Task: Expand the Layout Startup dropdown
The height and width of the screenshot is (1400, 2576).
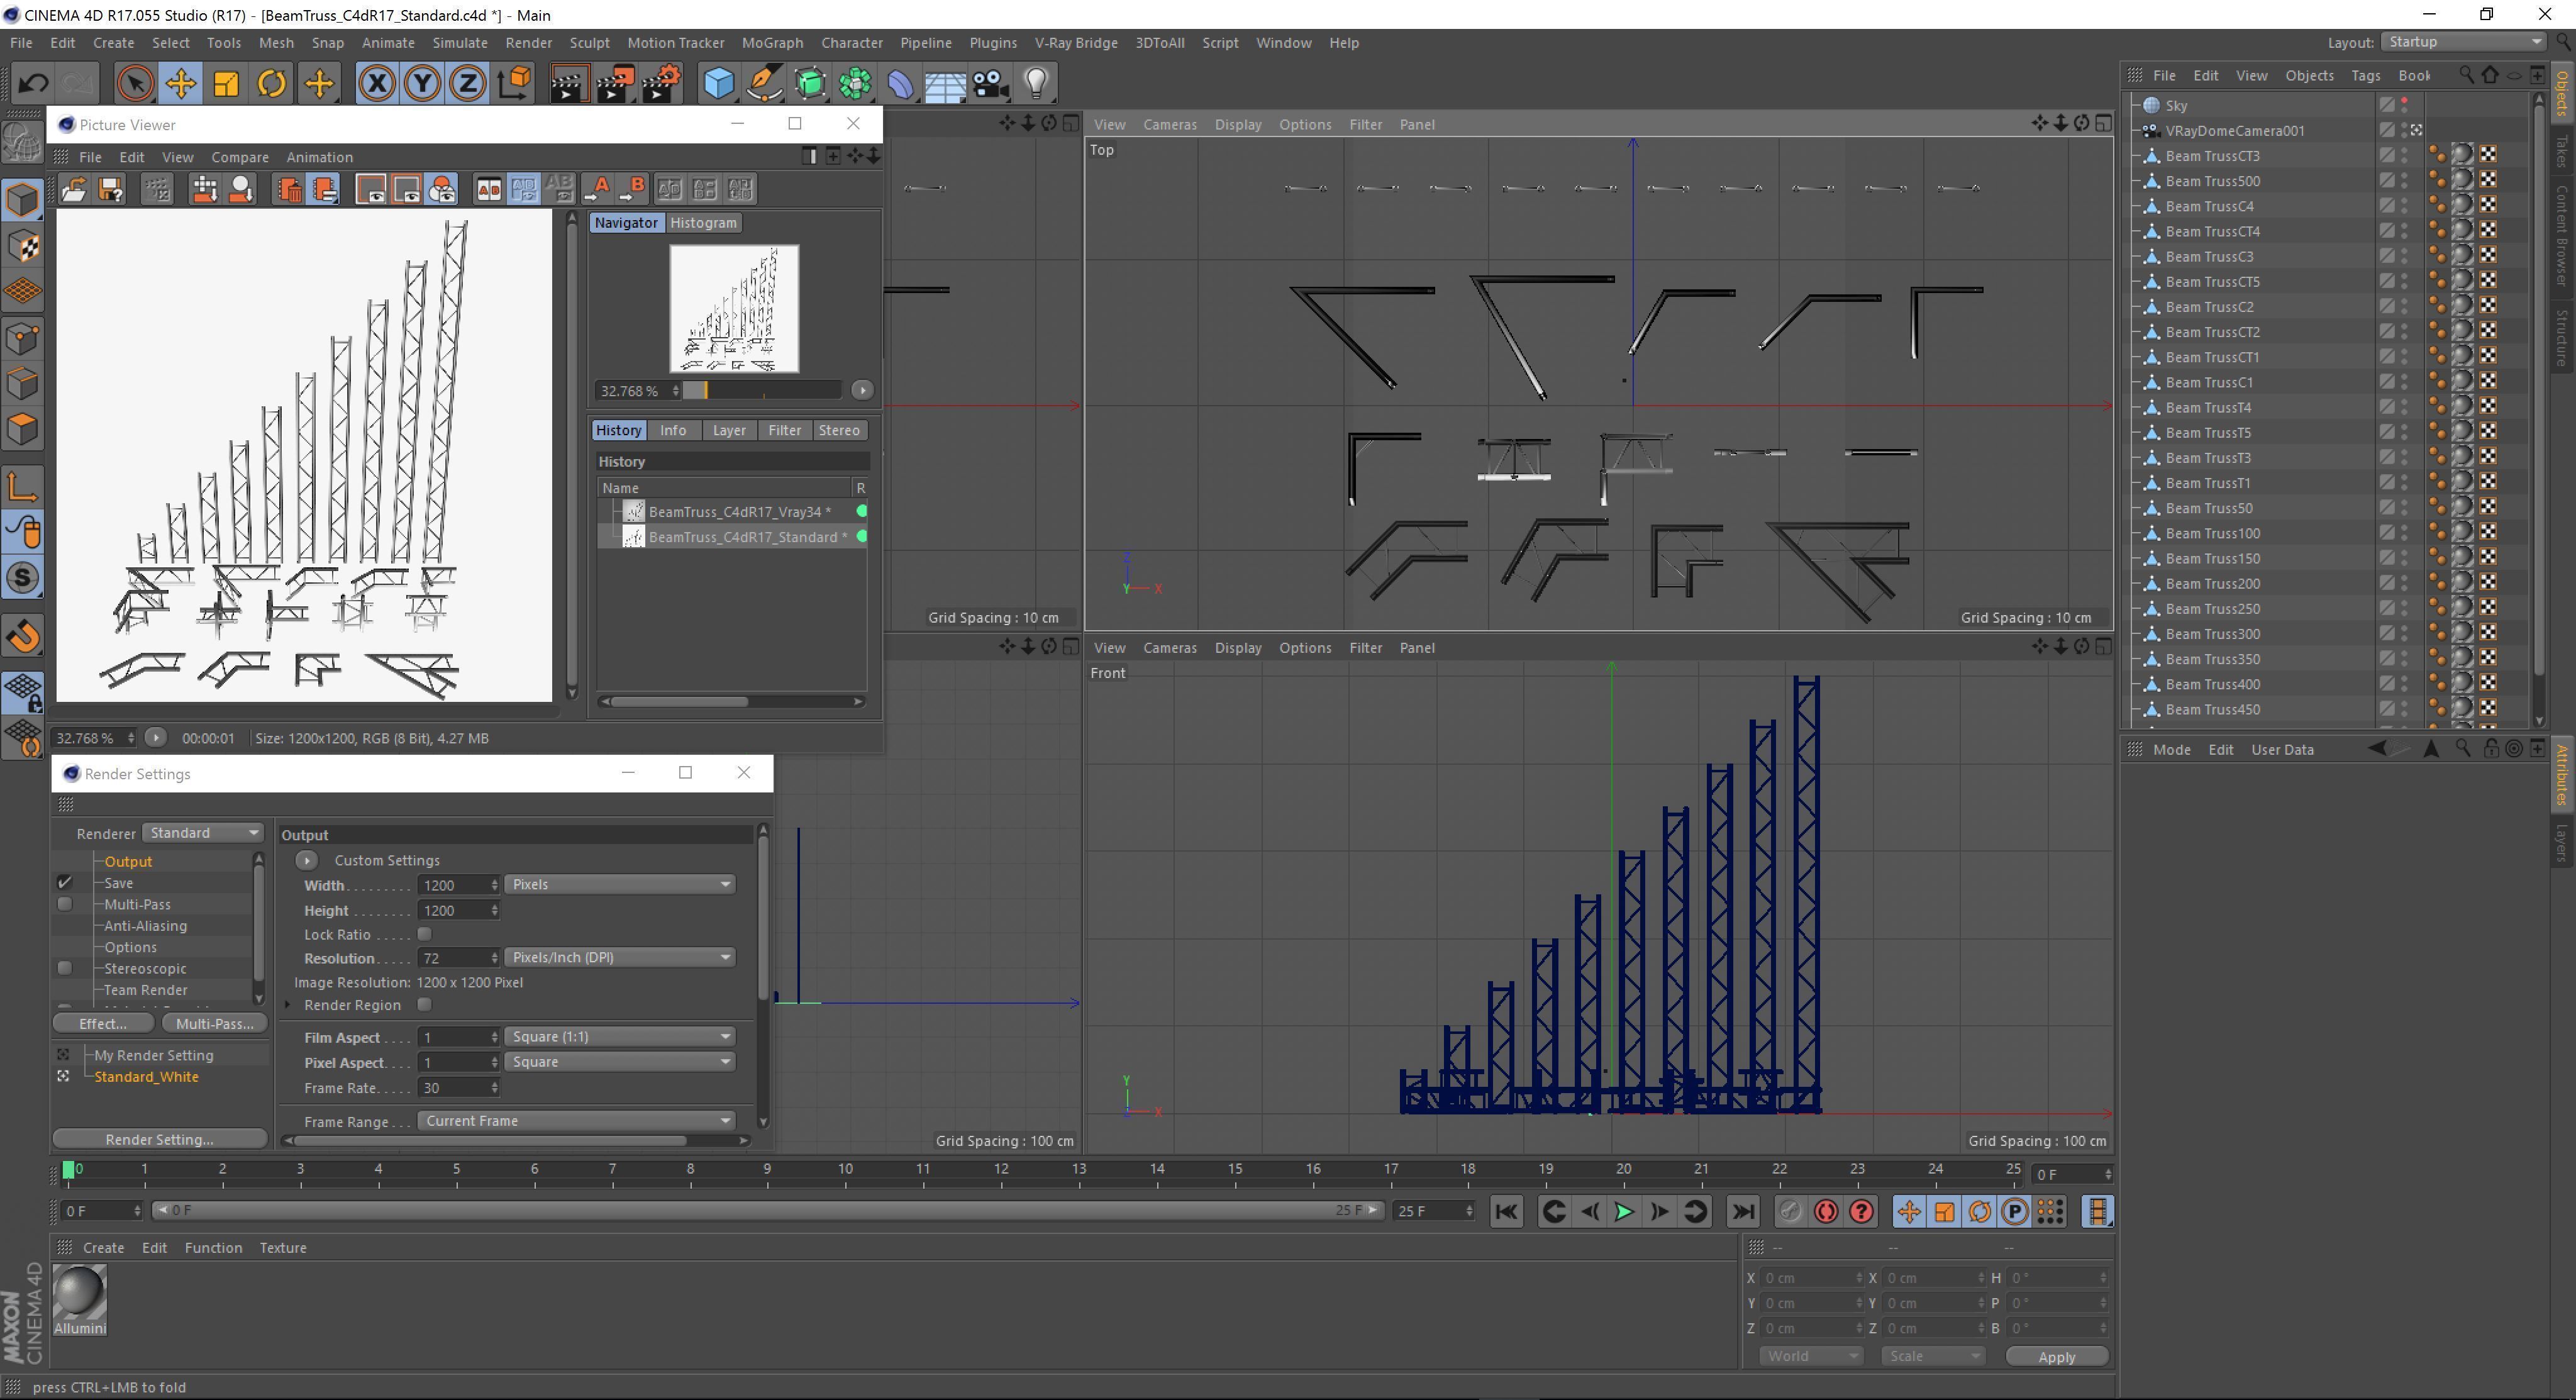Action: (2462, 42)
